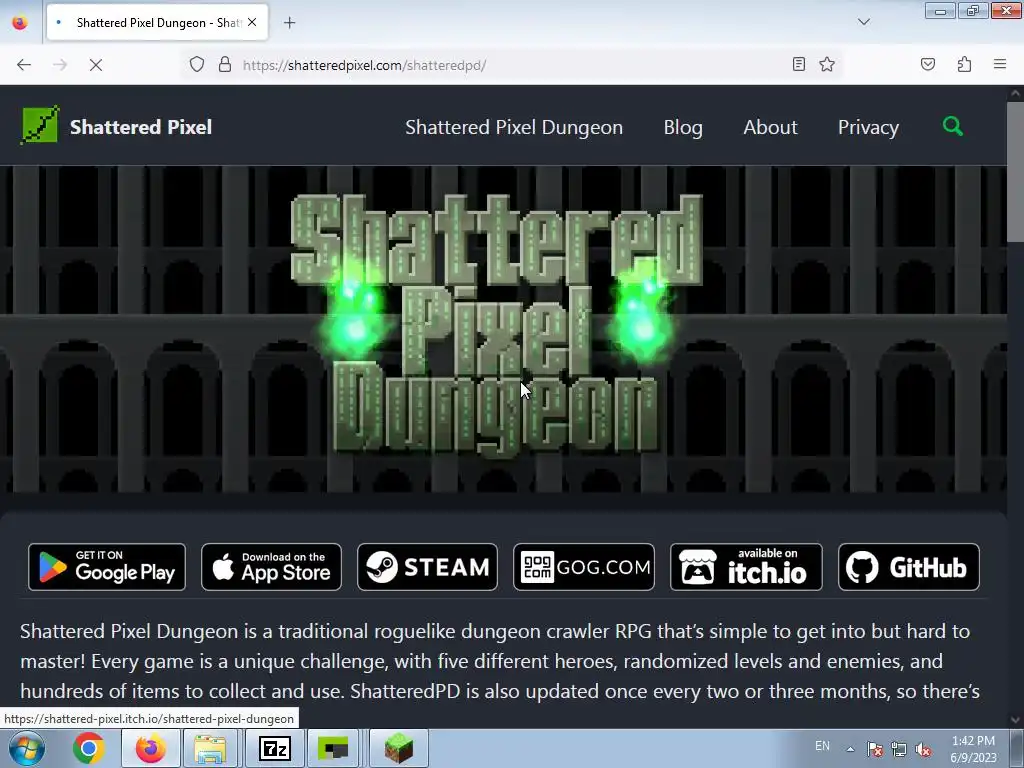
Task: Toggle reader view icon in address bar
Action: pos(798,64)
